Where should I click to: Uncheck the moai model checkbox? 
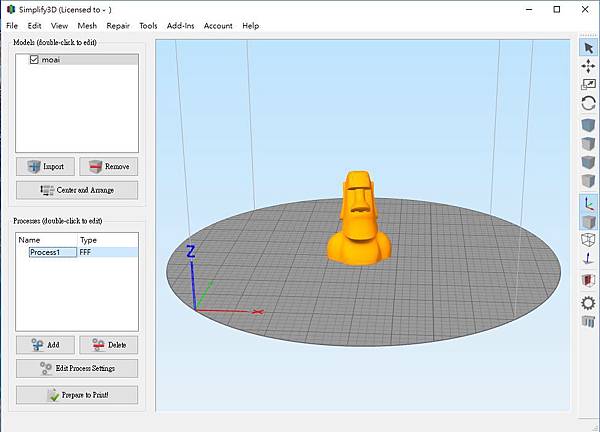[x=35, y=60]
